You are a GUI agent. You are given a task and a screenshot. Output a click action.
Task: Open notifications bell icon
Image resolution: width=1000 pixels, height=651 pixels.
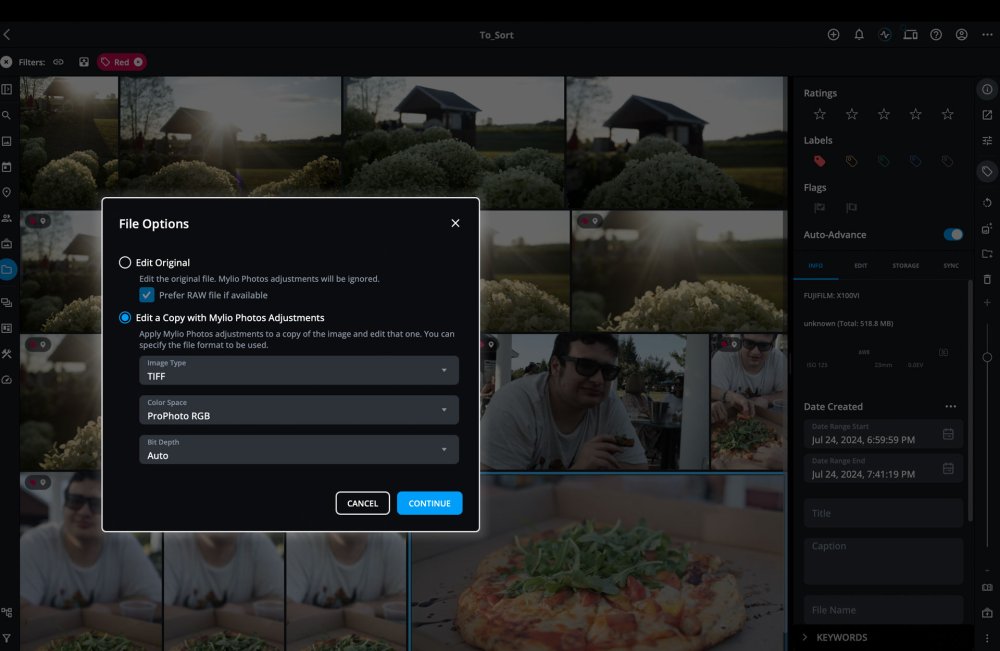(859, 34)
